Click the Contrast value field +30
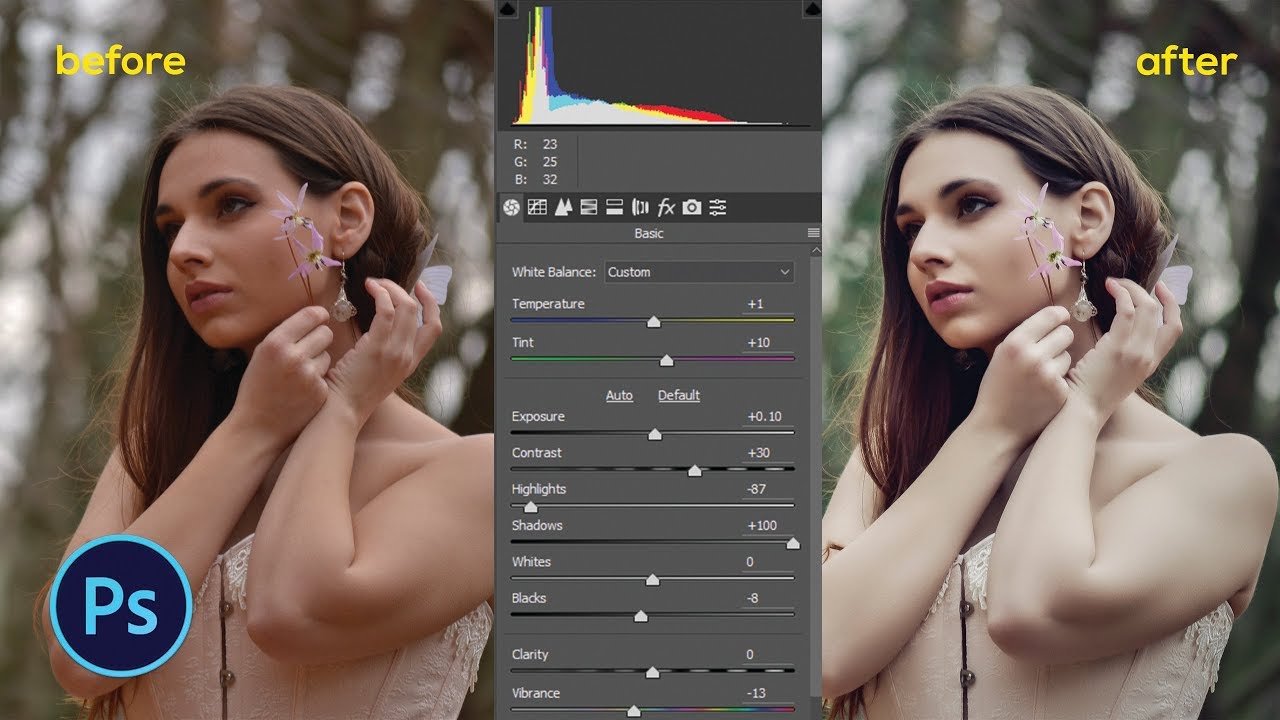Viewport: 1280px width, 720px height. tap(768, 453)
